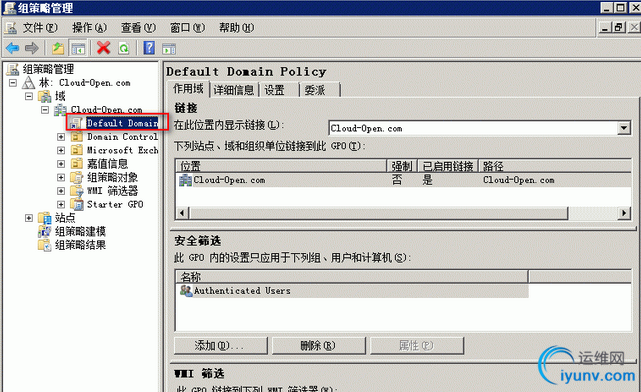Click the Starter GPO folder icon
641x392 pixels.
(x=76, y=204)
